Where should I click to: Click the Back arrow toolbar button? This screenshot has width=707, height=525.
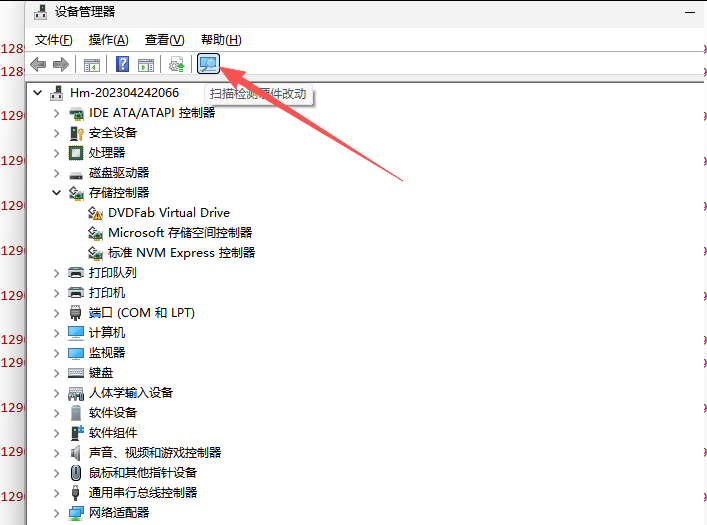pos(38,64)
